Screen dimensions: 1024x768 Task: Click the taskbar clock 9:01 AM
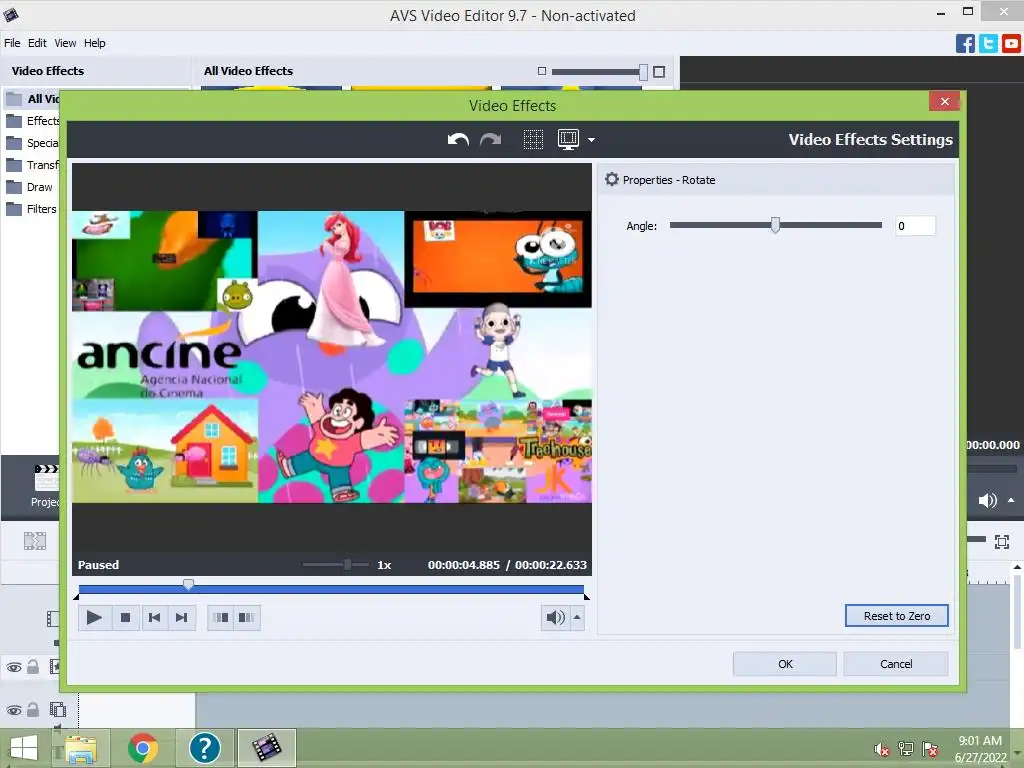point(980,741)
